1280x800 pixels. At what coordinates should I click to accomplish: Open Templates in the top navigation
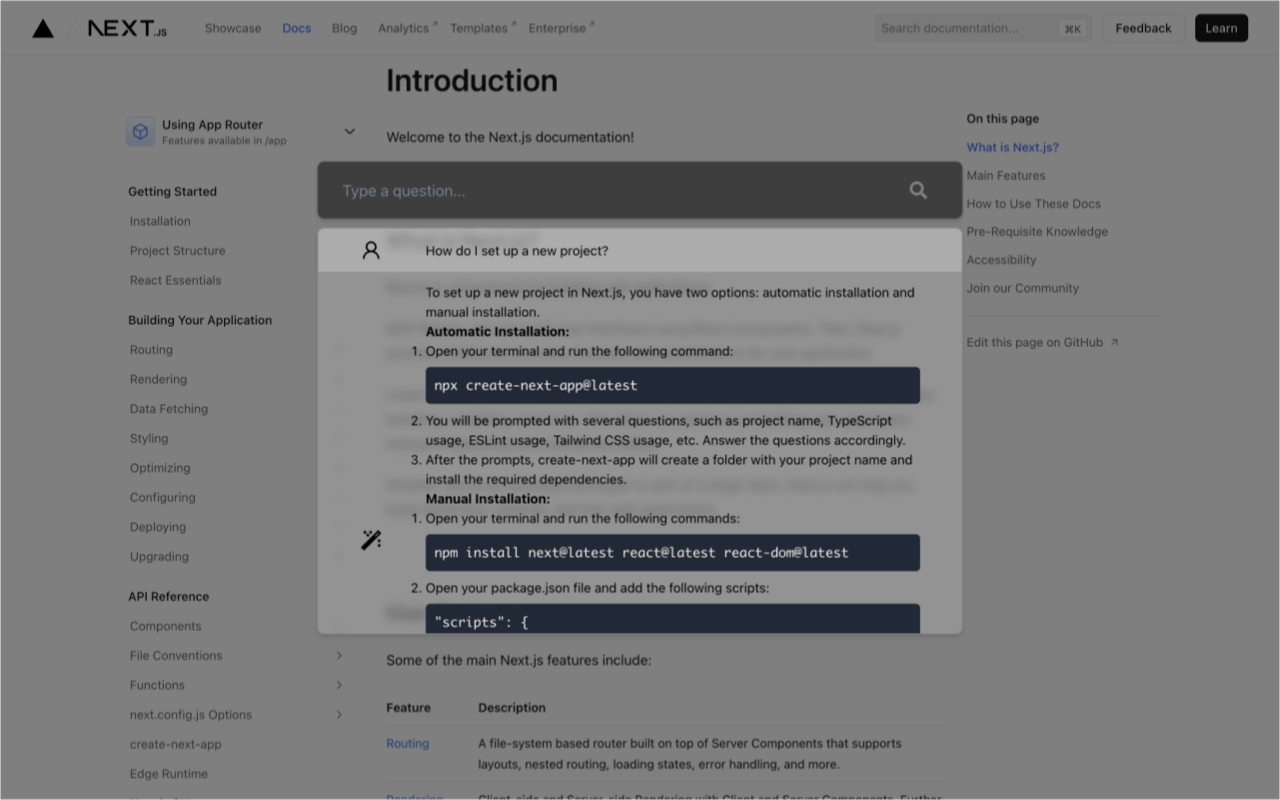tap(479, 28)
